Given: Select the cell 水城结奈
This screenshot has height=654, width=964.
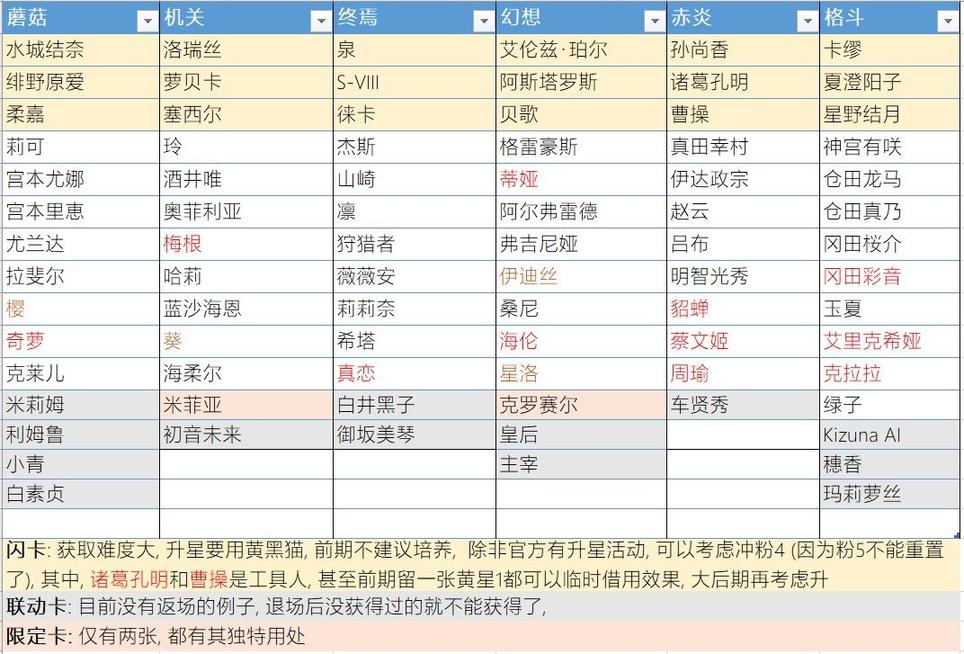Looking at the screenshot, I should click(81, 50).
